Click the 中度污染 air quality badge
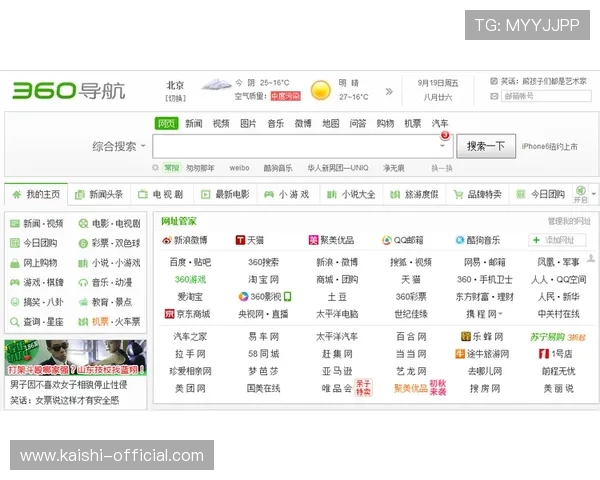 285,96
